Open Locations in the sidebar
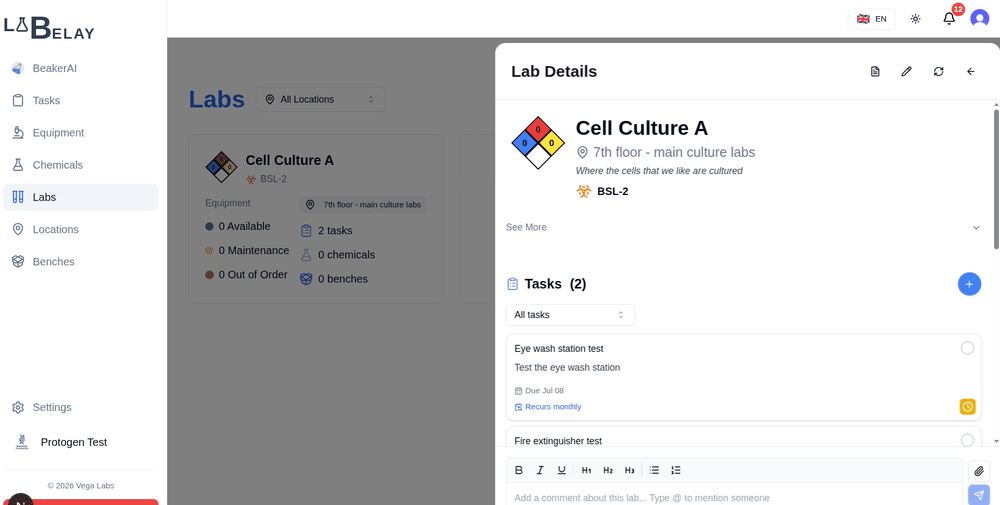The height and width of the screenshot is (505, 1000). [80, 229]
